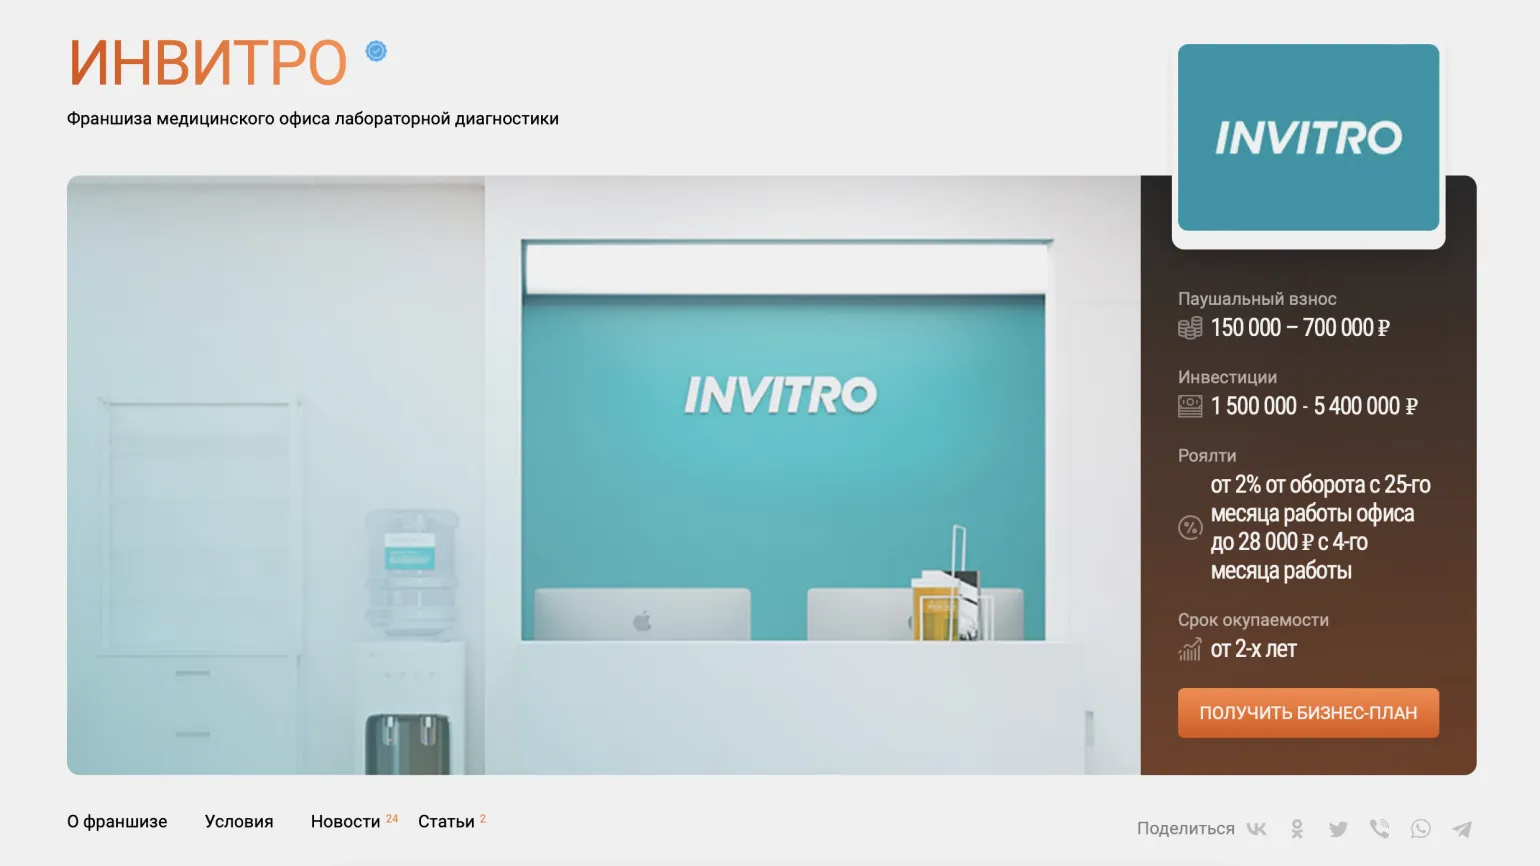1540x866 pixels.
Task: Share the page through WhatsApp
Action: (1420, 829)
